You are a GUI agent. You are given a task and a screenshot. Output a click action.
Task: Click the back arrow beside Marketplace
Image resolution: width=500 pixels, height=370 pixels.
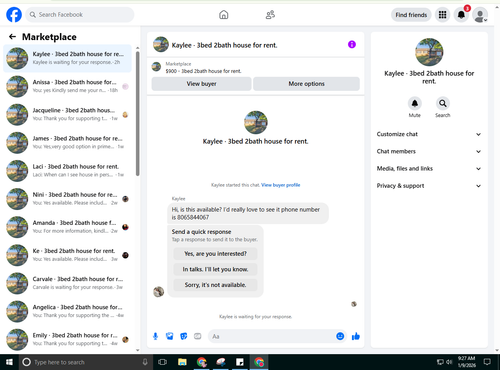pos(12,37)
